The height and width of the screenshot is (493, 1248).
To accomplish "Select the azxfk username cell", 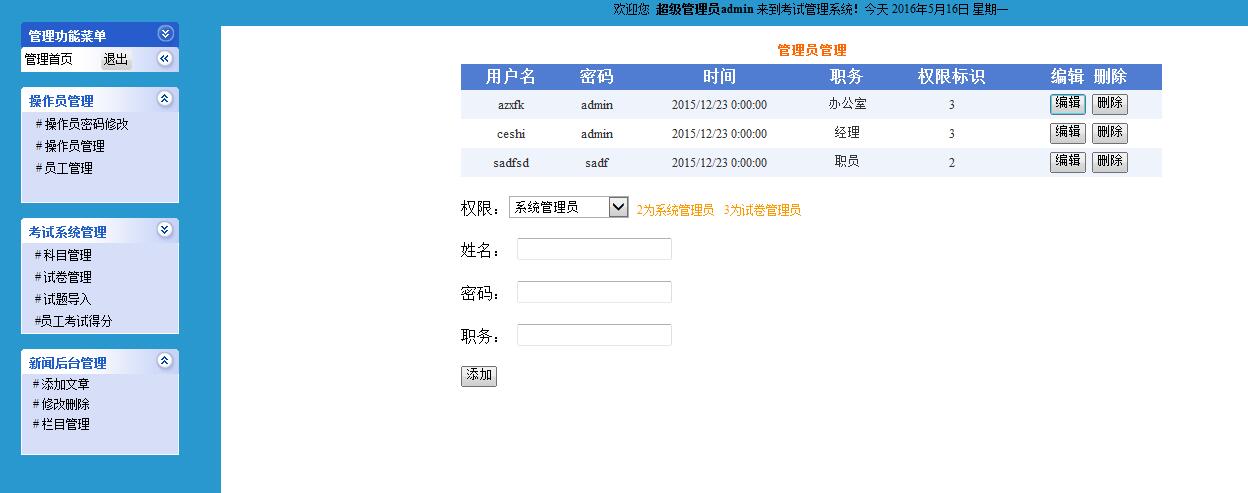I will point(511,105).
